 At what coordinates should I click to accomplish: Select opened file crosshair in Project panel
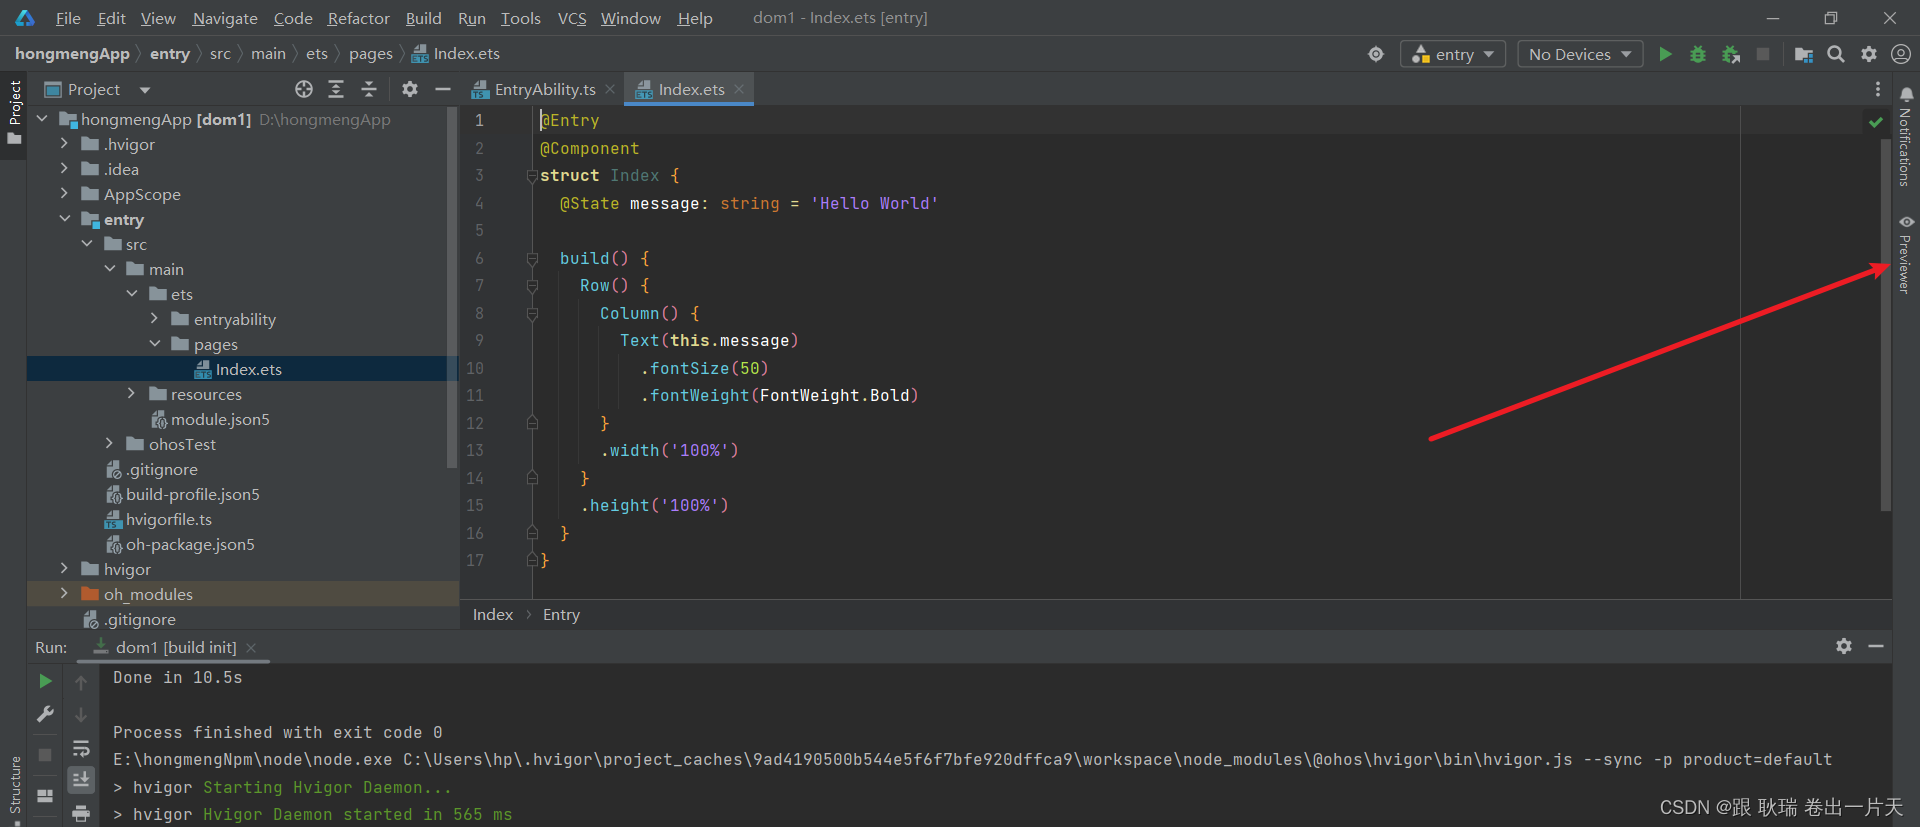[x=304, y=89]
